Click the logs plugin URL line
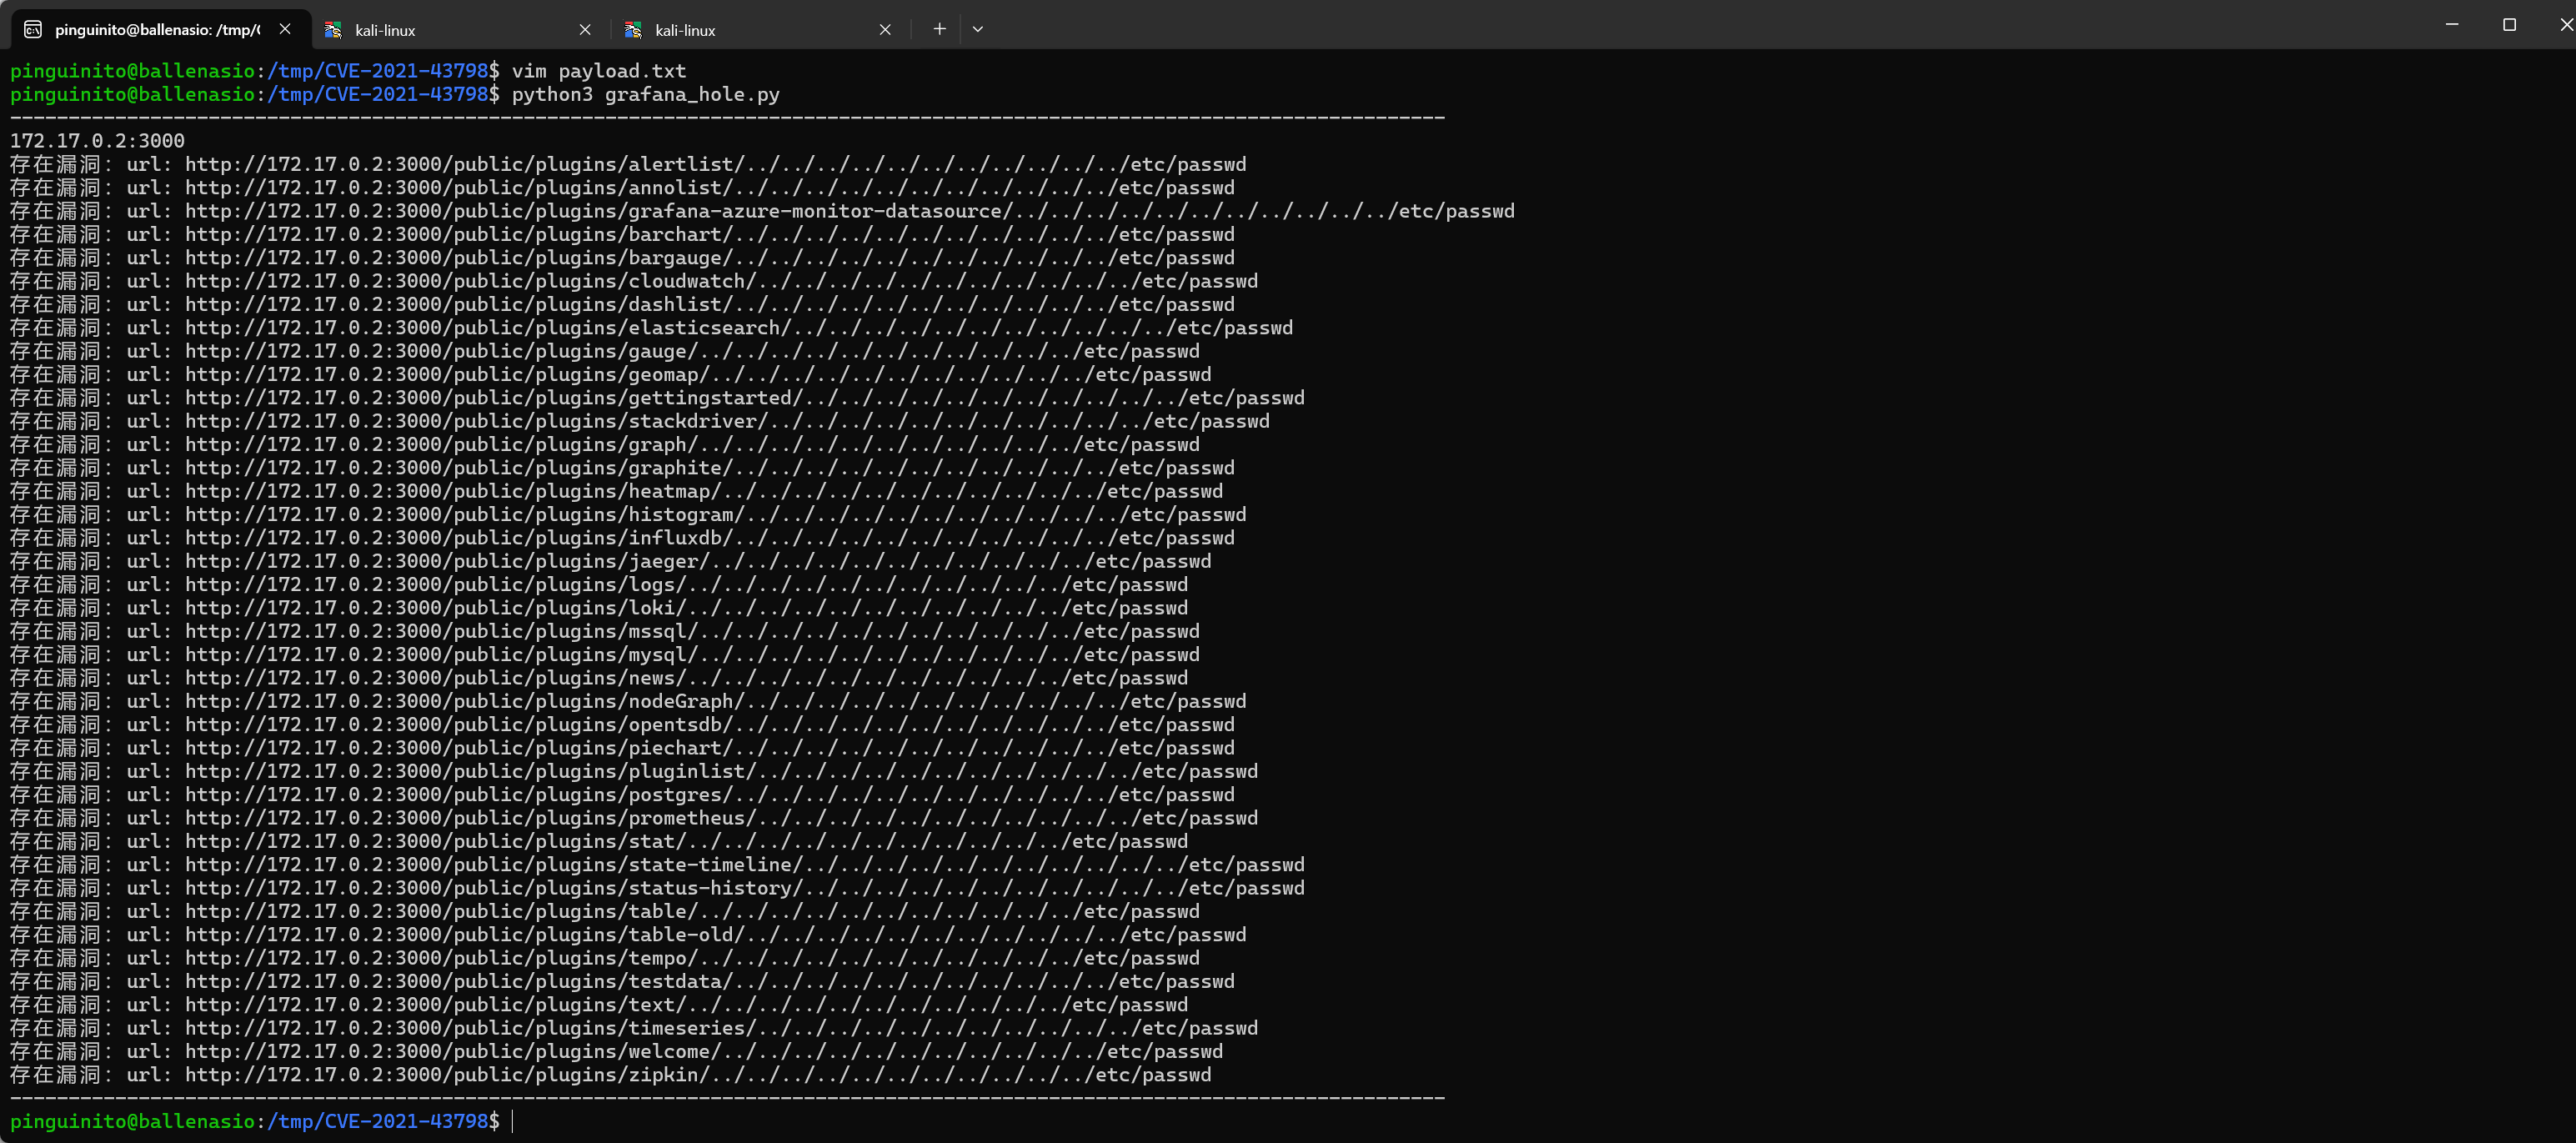 coord(599,584)
